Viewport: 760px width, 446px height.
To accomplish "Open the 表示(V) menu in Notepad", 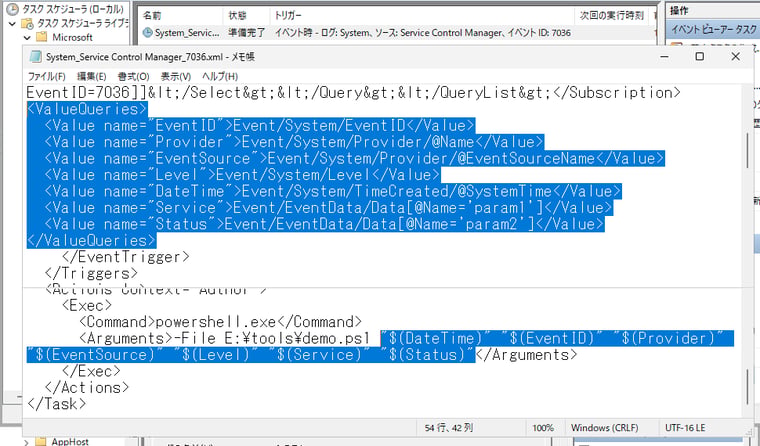I will 175,77.
